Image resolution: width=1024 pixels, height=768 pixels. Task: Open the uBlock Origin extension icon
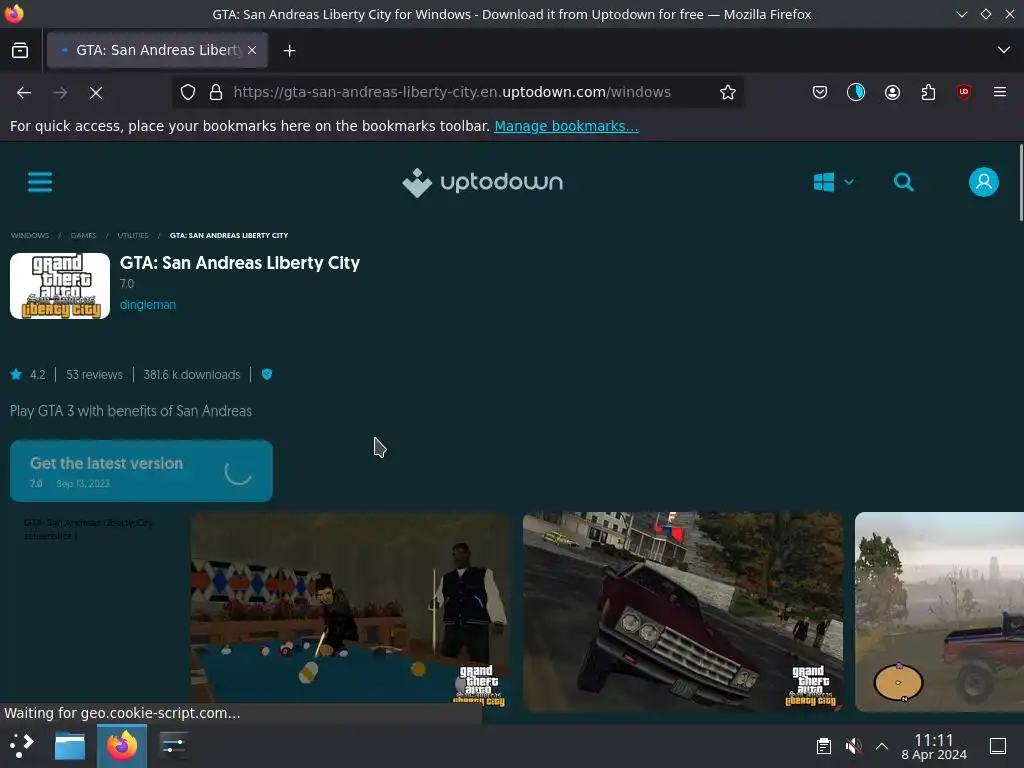point(963,93)
